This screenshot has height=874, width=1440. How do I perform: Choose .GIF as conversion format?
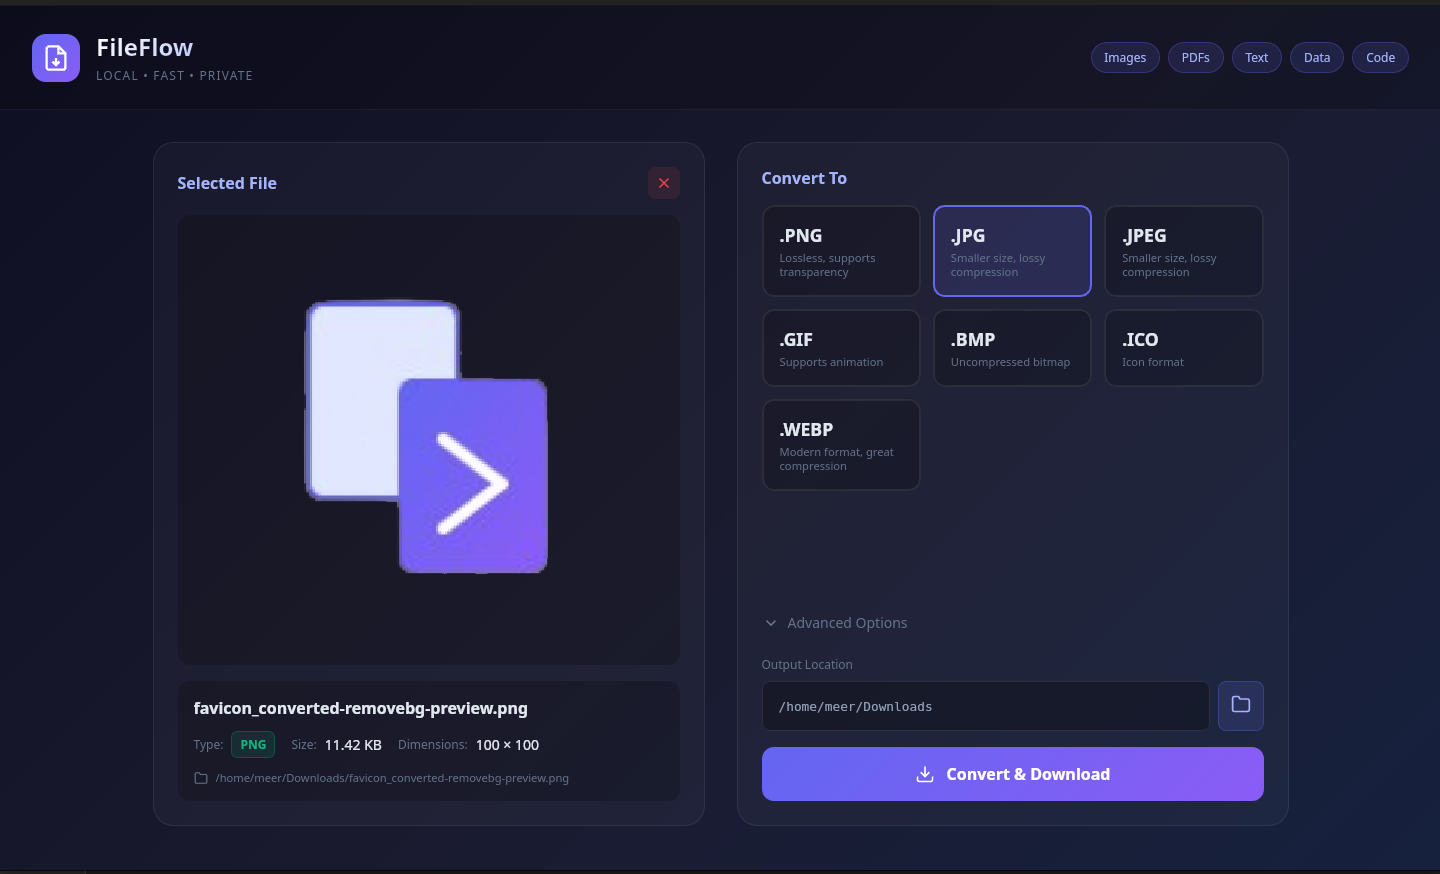(840, 348)
